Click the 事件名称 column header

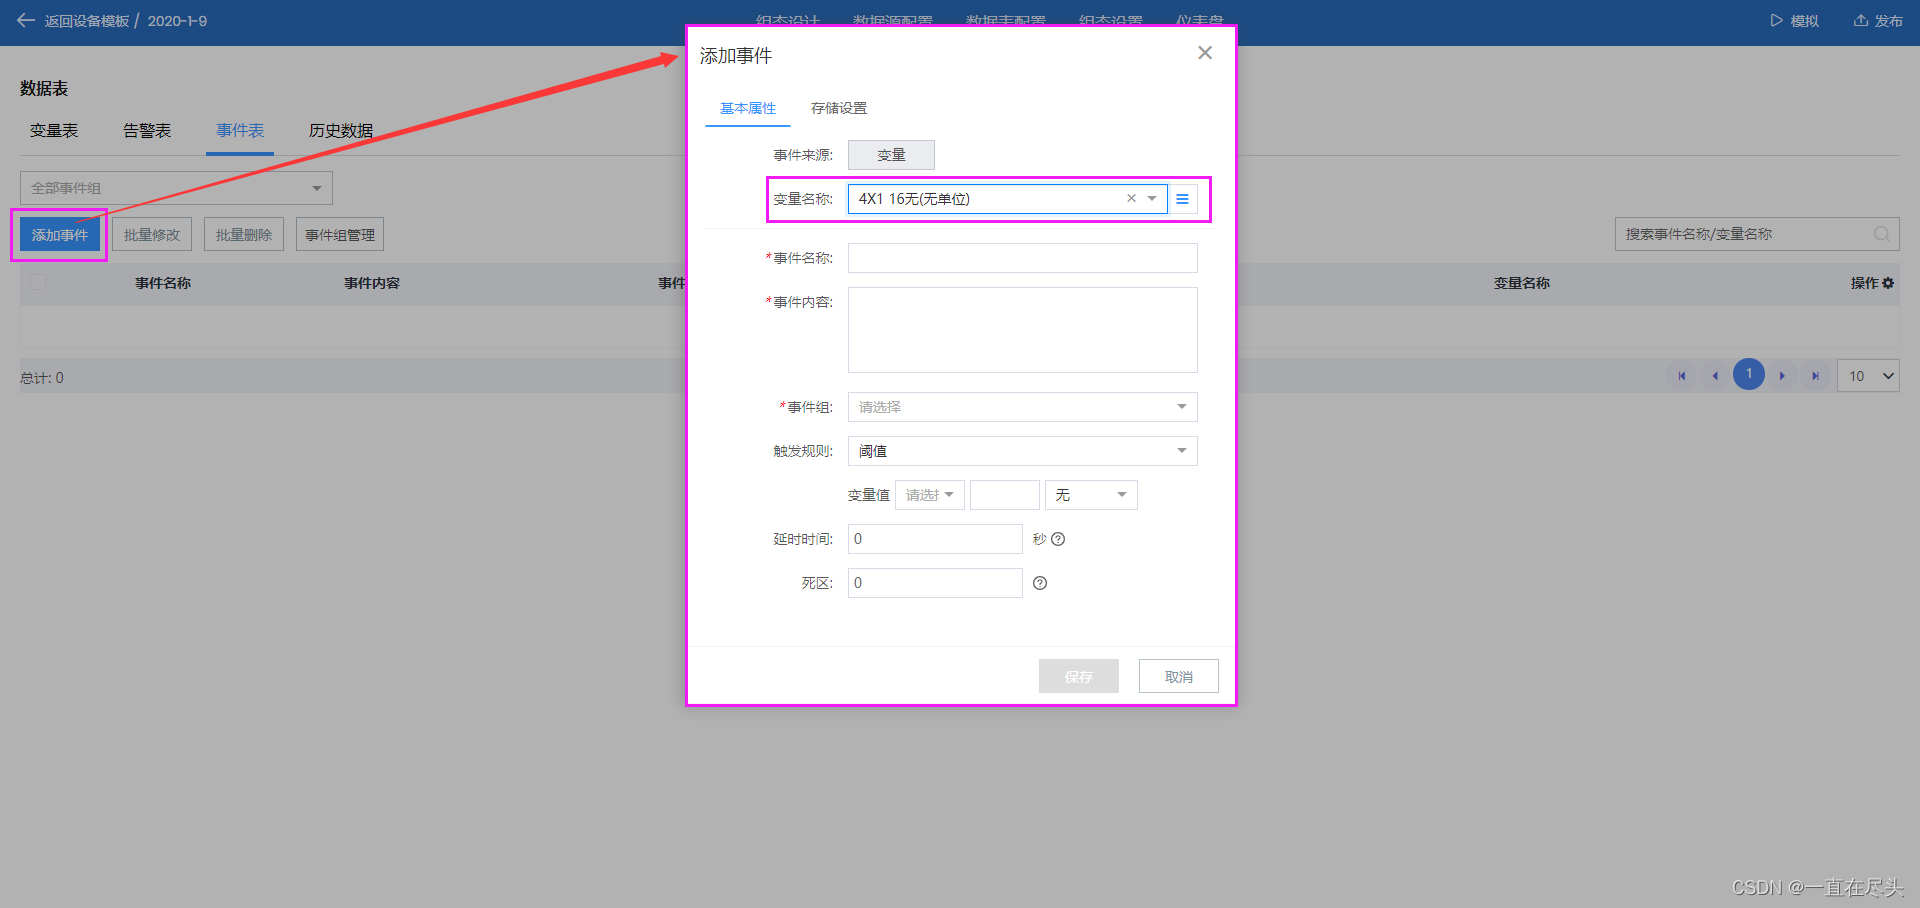pyautogui.click(x=163, y=284)
